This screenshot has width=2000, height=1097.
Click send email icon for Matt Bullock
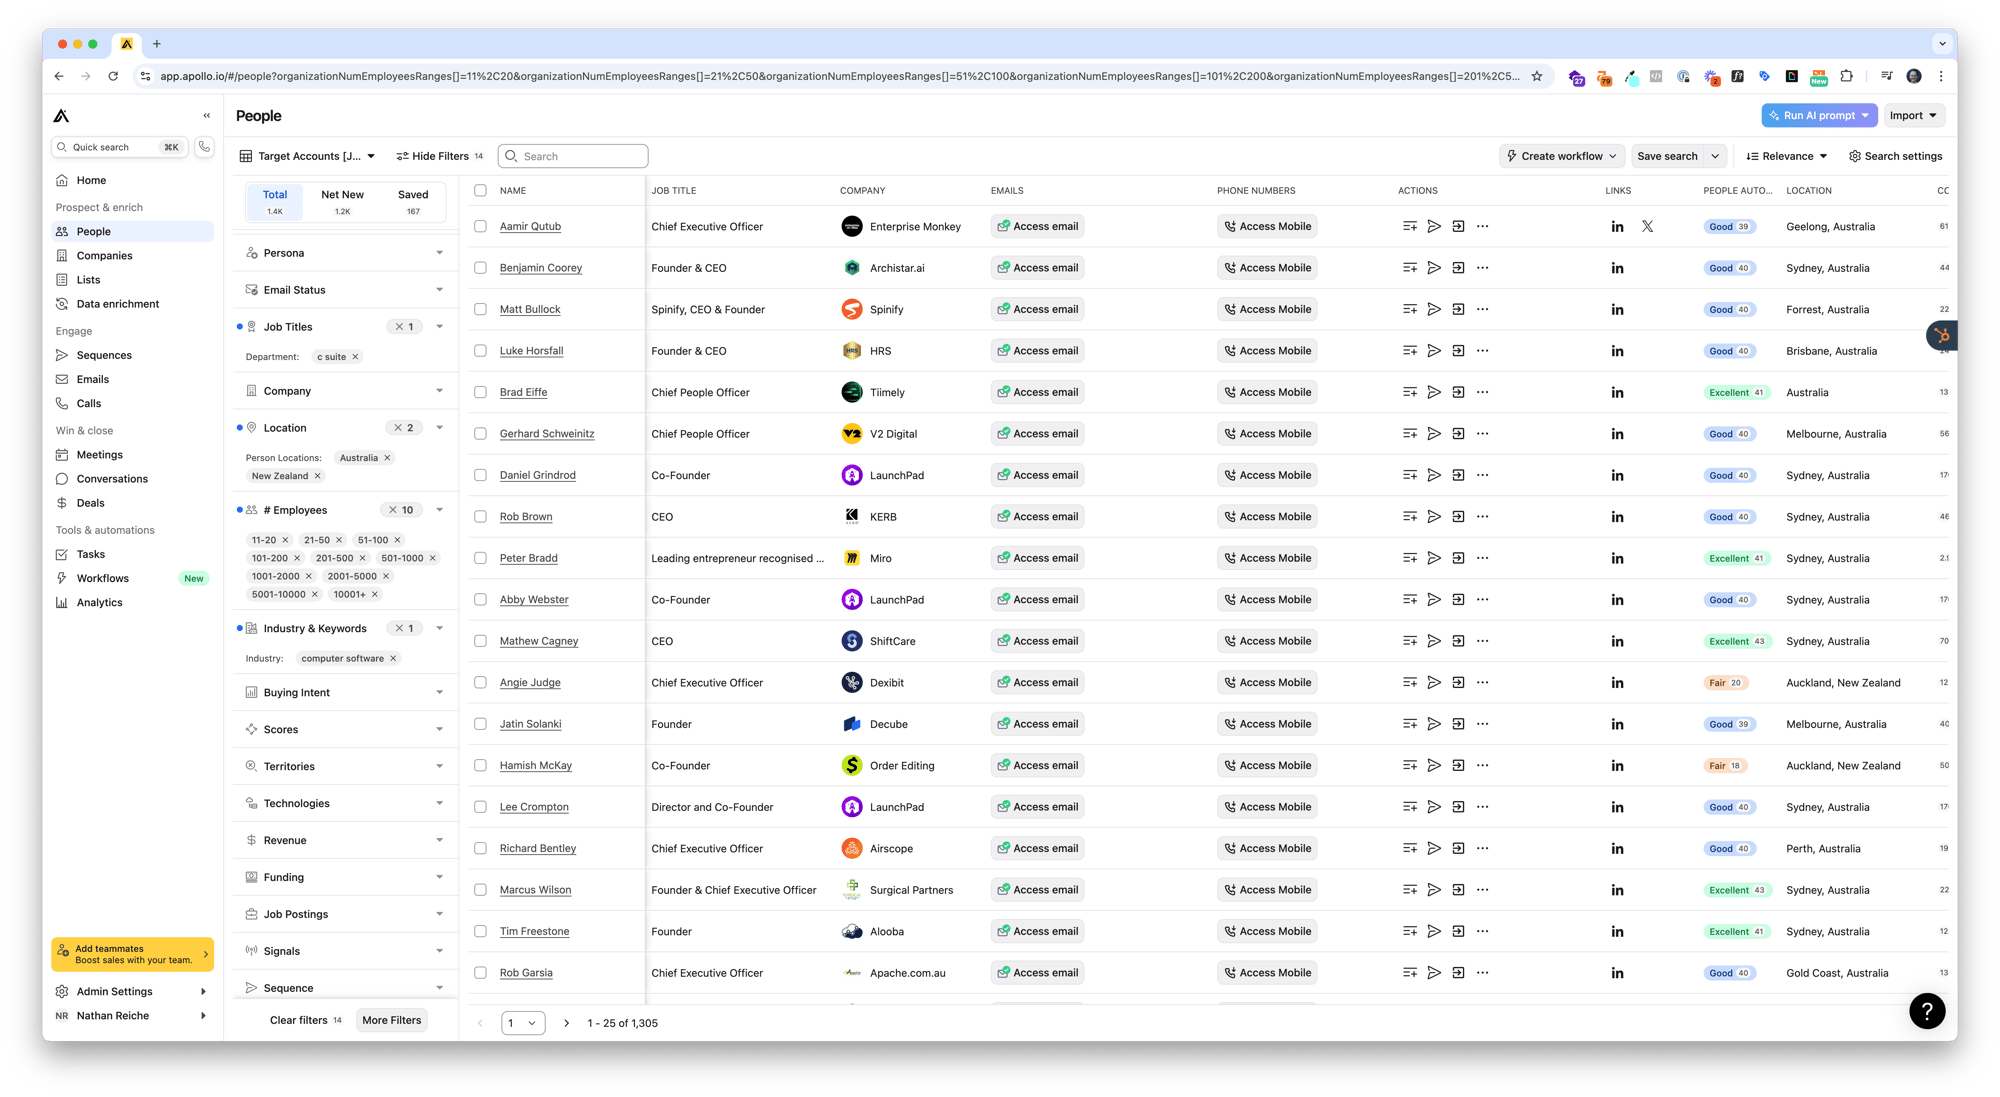(1434, 309)
